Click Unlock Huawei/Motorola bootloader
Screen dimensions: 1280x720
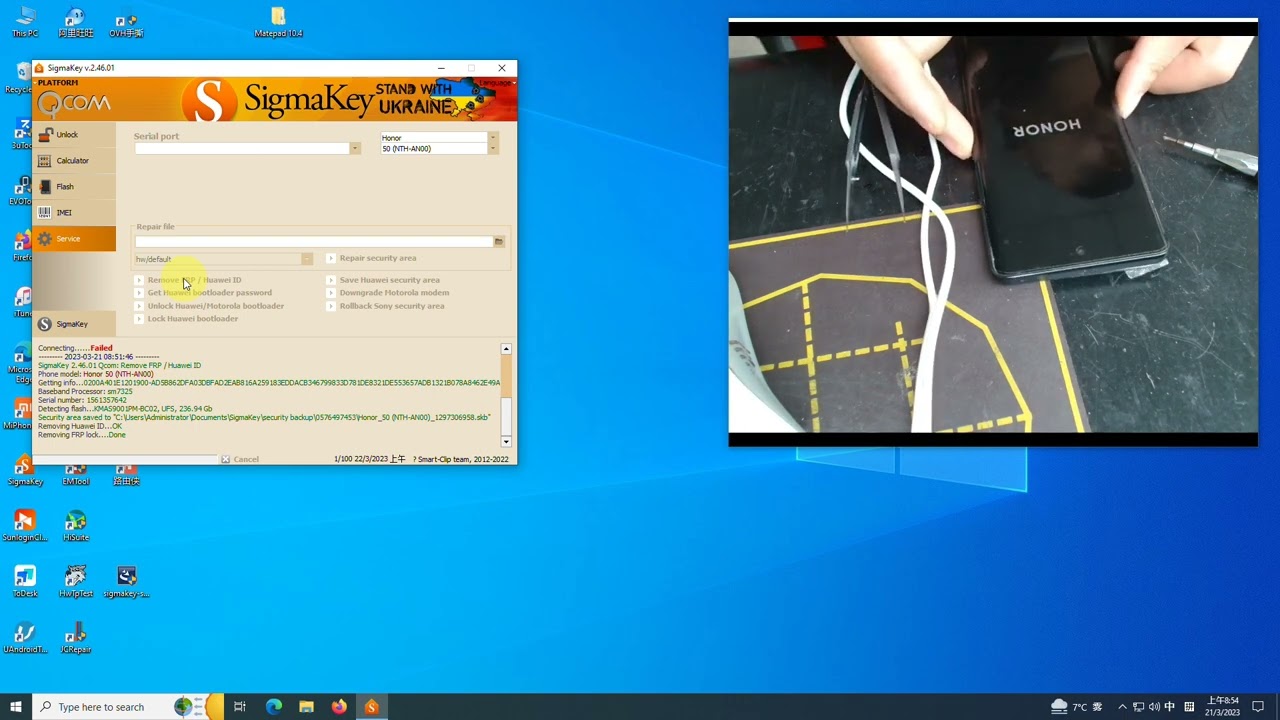pyautogui.click(x=210, y=306)
